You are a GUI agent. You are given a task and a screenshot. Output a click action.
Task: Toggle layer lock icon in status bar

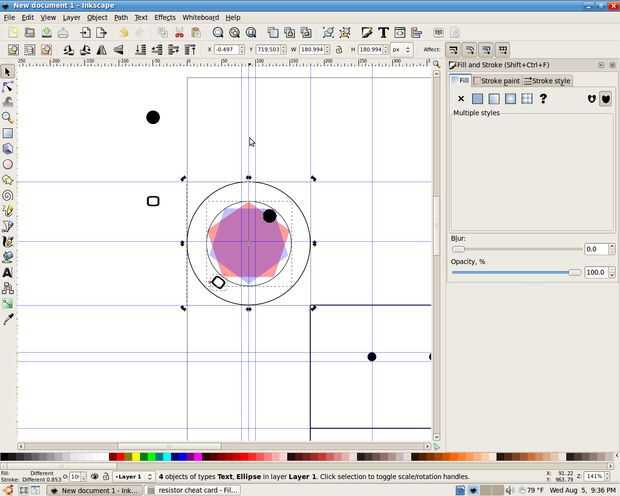pos(106,477)
